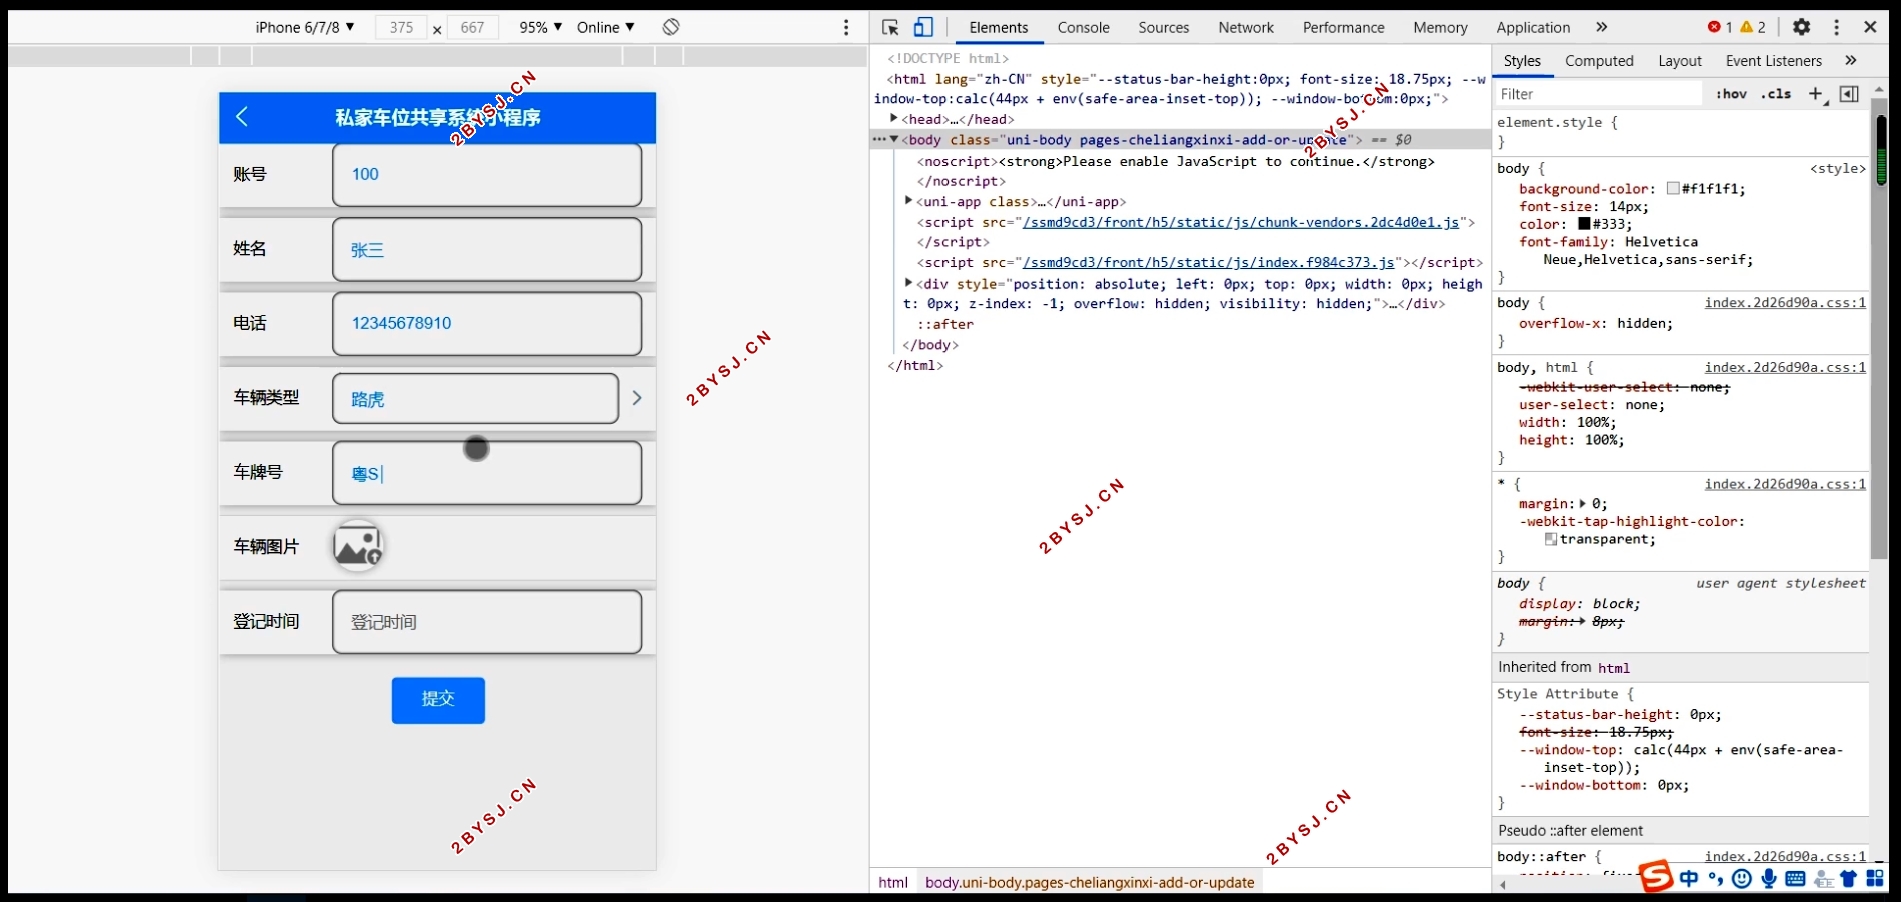Screen dimensions: 1901x902
Task: Toggle Sogou Chinese/English mode icon
Action: (1689, 879)
